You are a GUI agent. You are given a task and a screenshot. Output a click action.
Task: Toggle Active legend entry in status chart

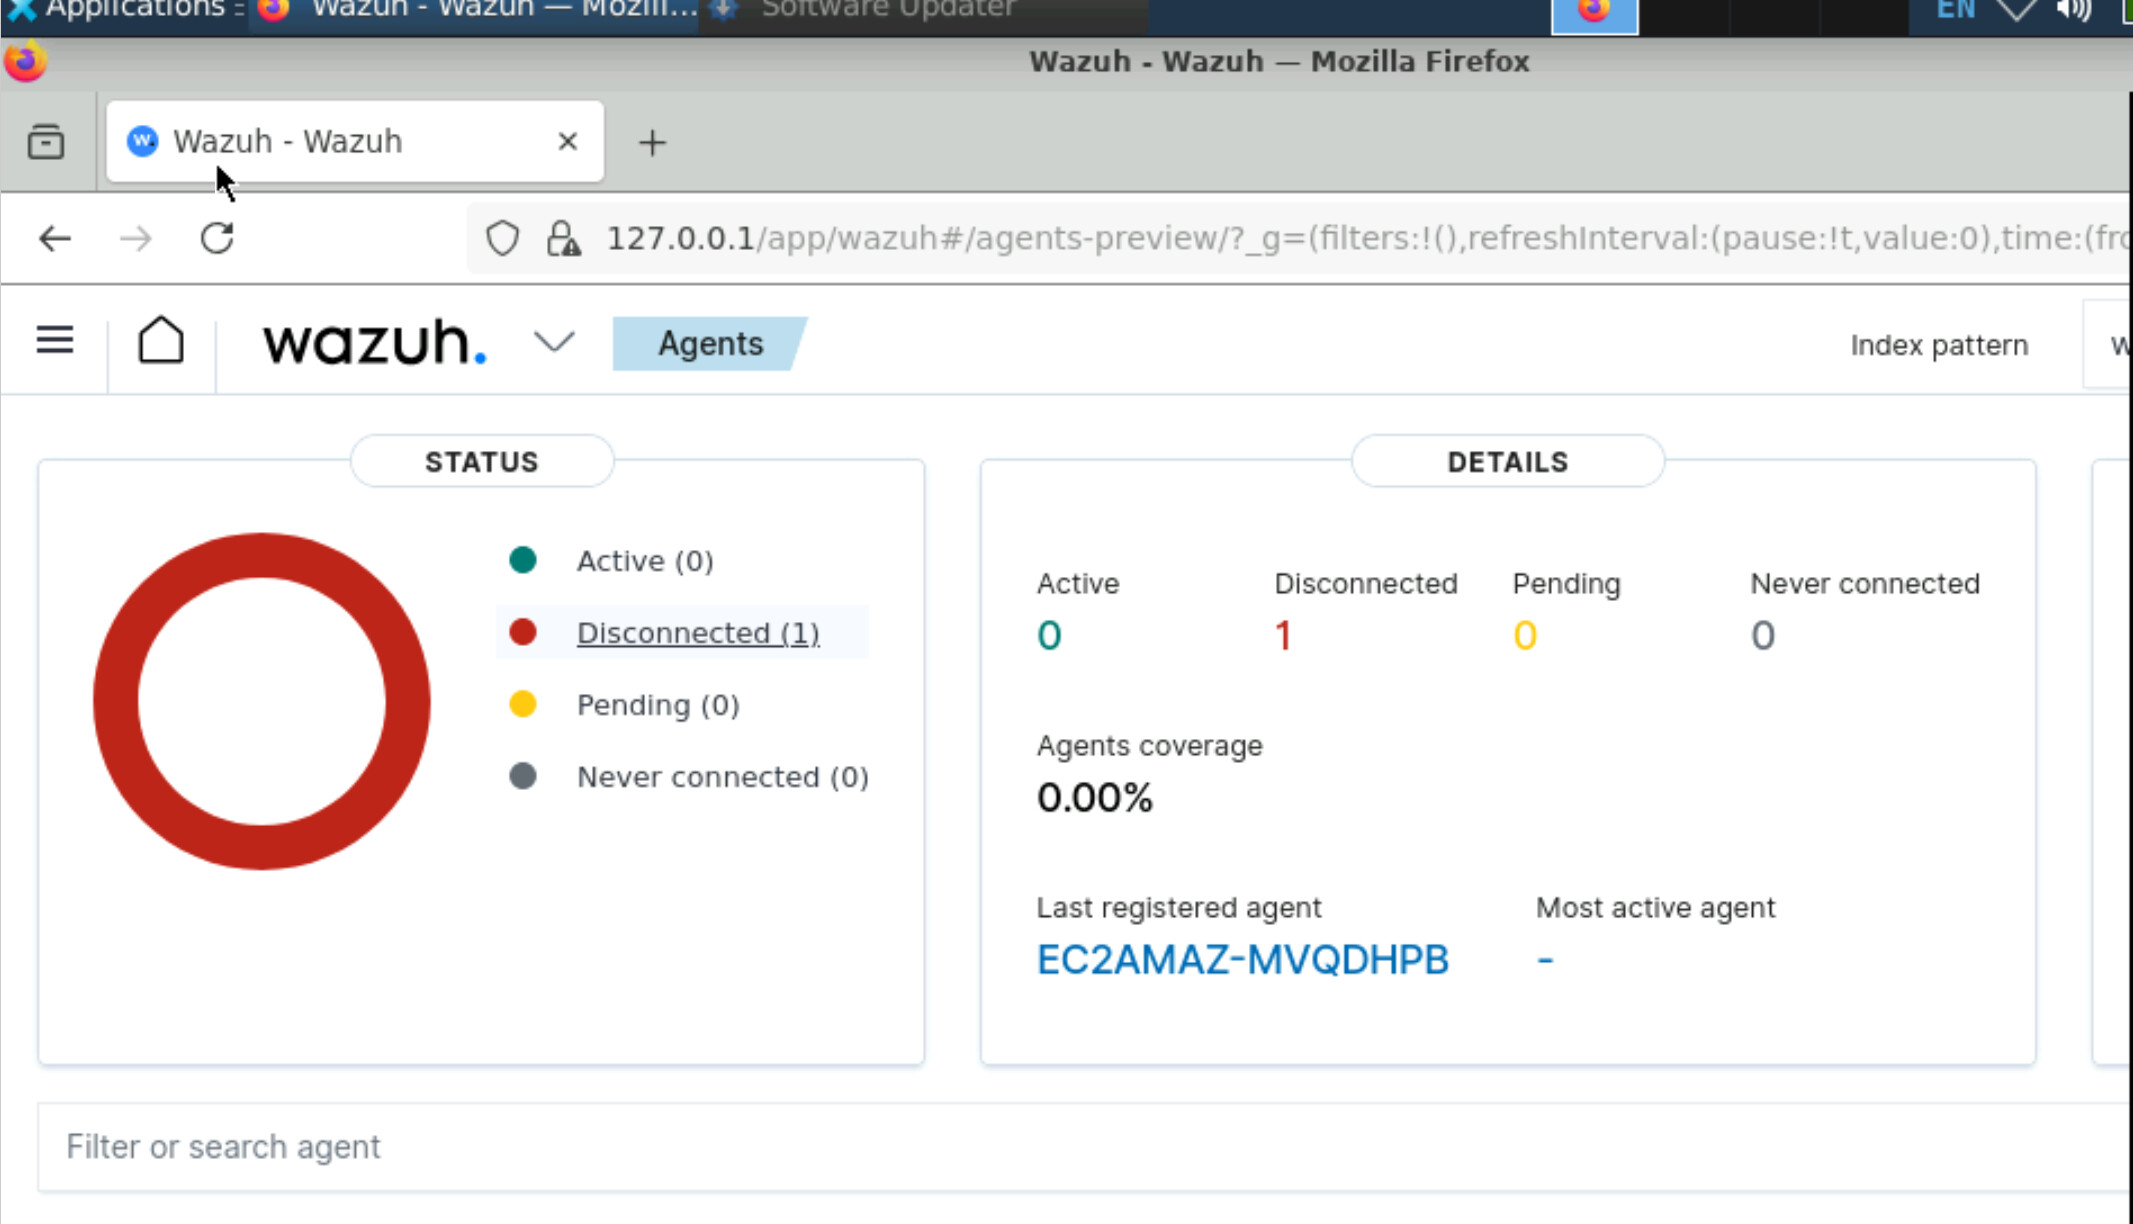tap(644, 561)
